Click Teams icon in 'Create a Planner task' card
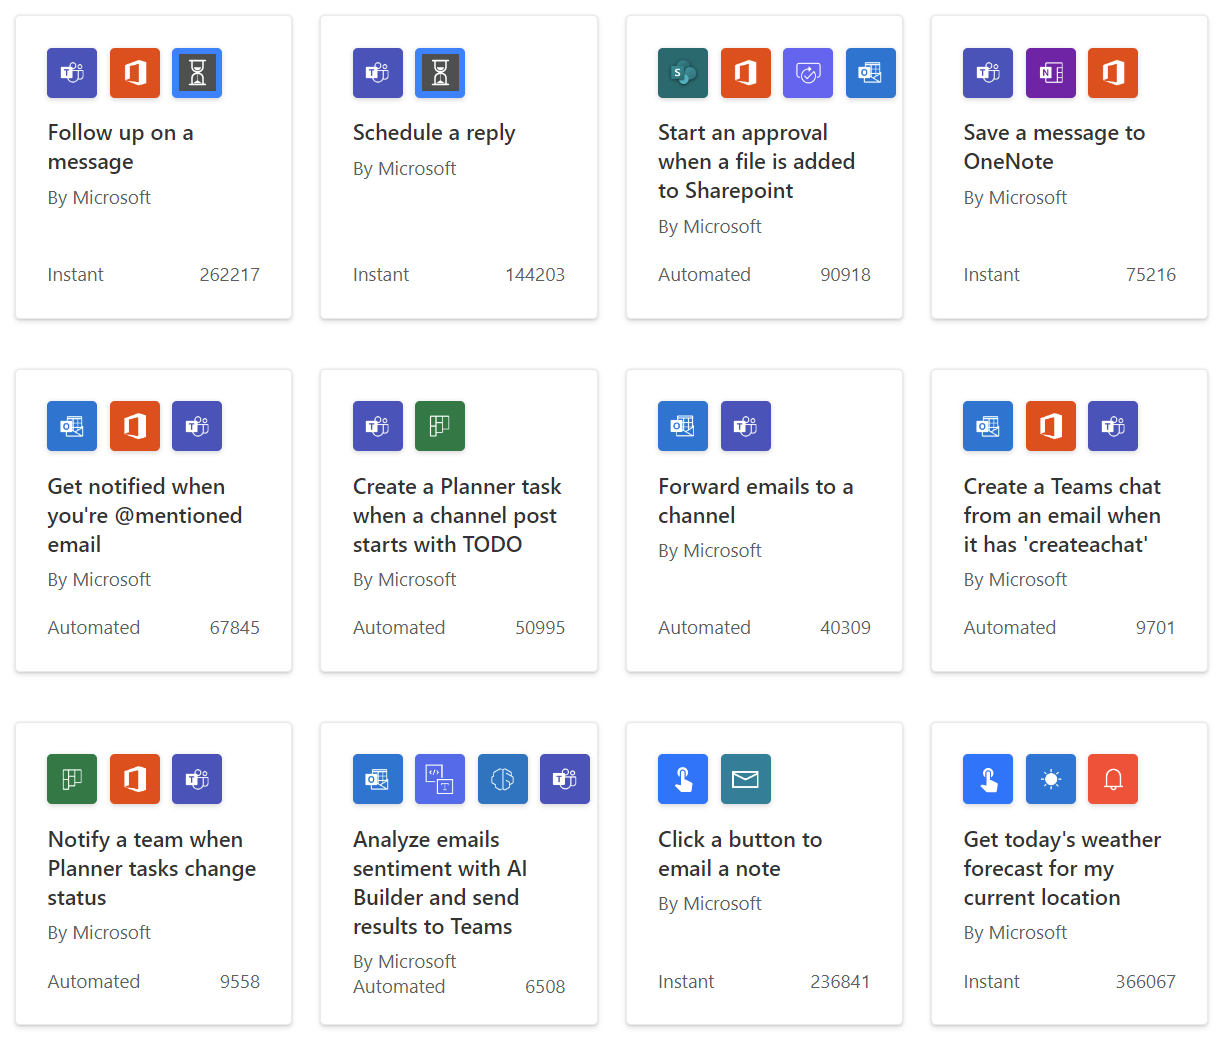 pos(378,426)
